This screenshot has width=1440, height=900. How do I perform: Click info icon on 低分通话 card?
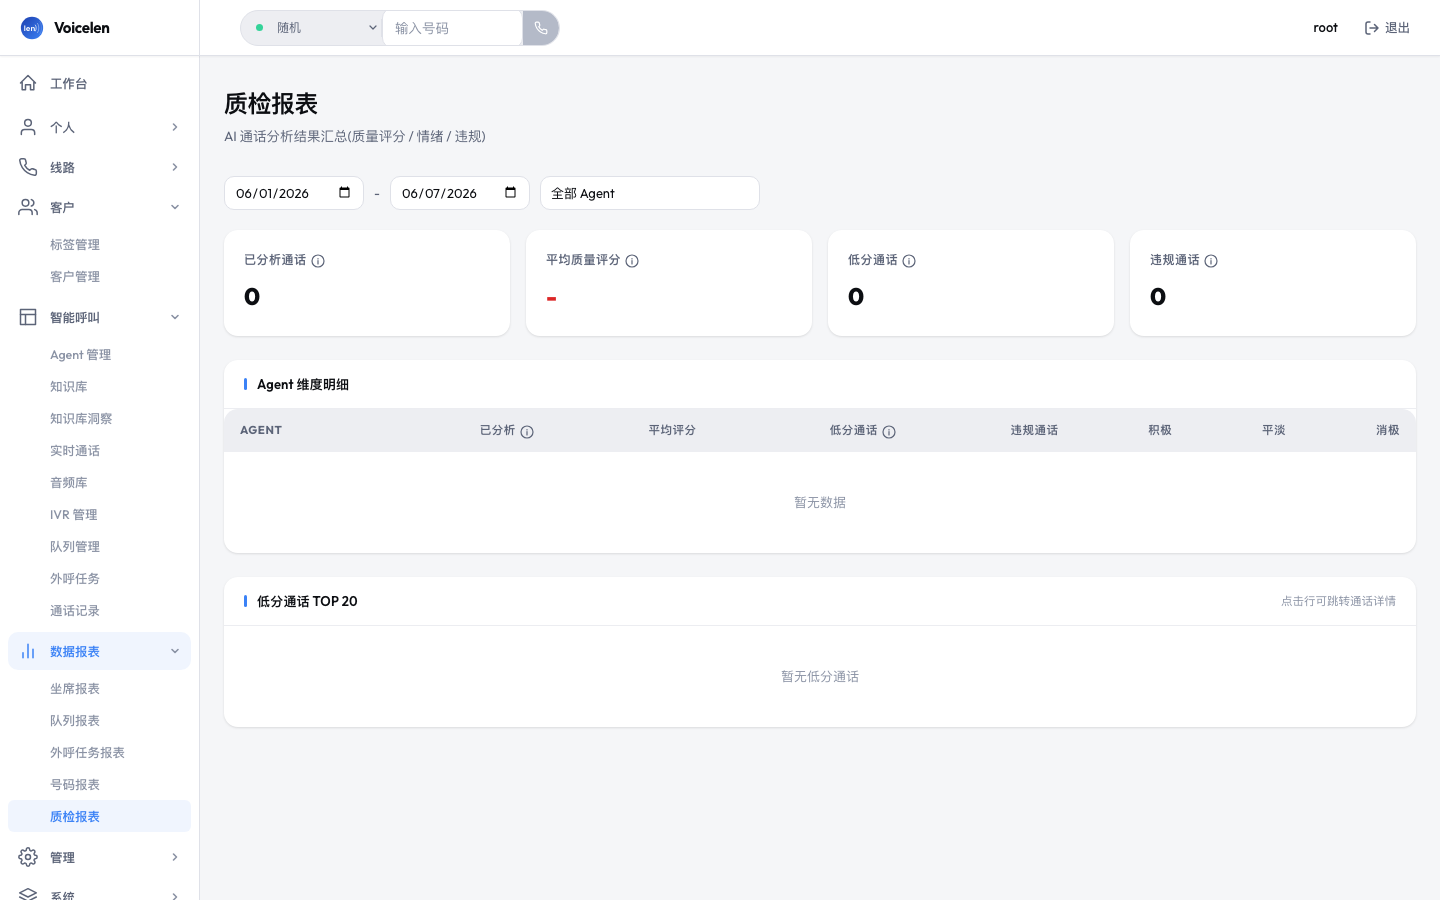point(909,261)
